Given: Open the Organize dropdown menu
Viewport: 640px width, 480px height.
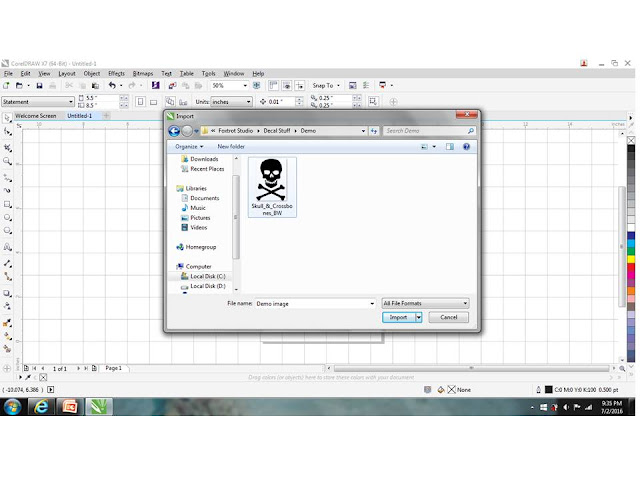Looking at the screenshot, I should [x=189, y=147].
